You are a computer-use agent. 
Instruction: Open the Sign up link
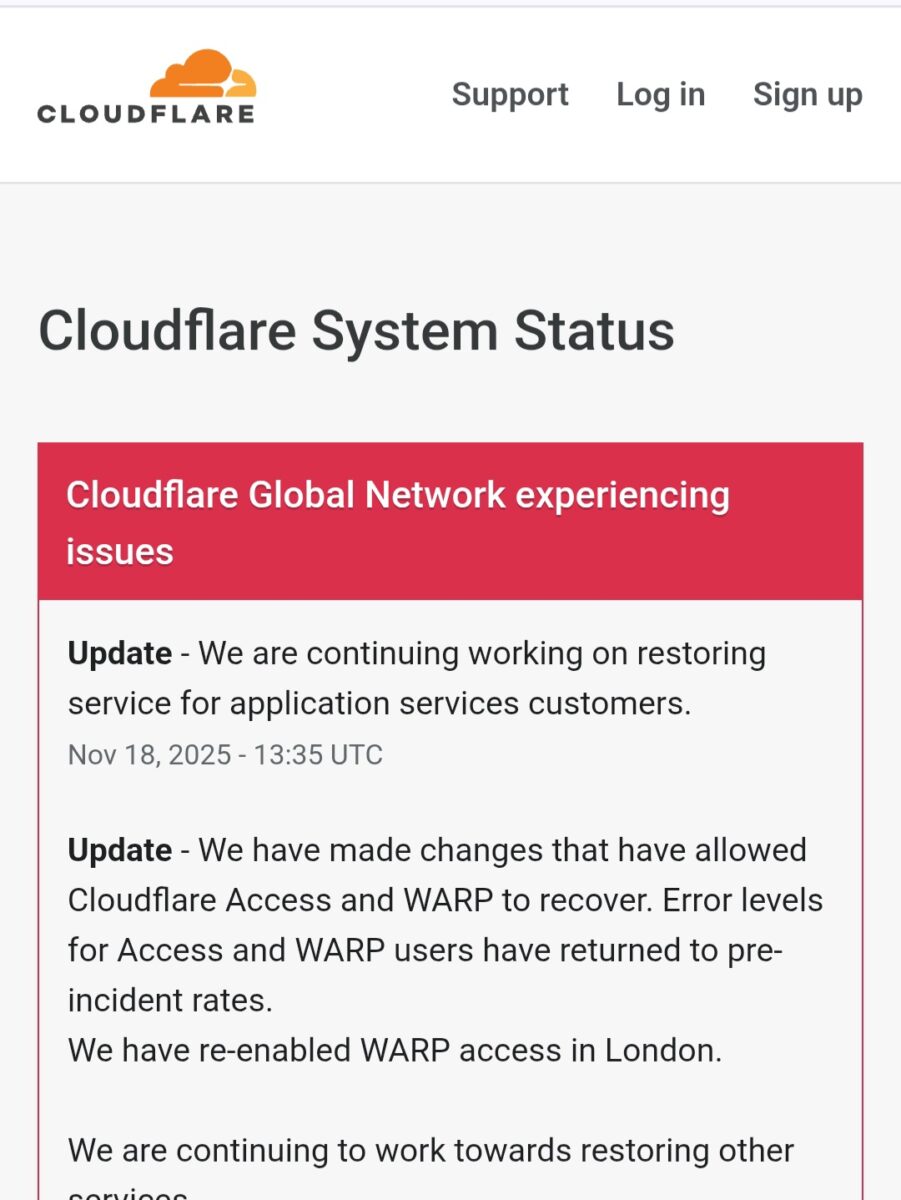(807, 95)
